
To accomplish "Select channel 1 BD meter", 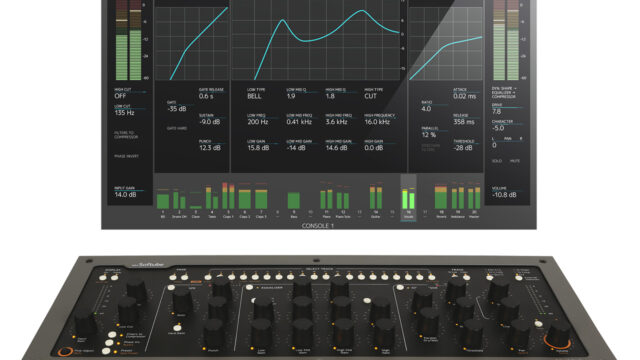I will click(x=163, y=201).
